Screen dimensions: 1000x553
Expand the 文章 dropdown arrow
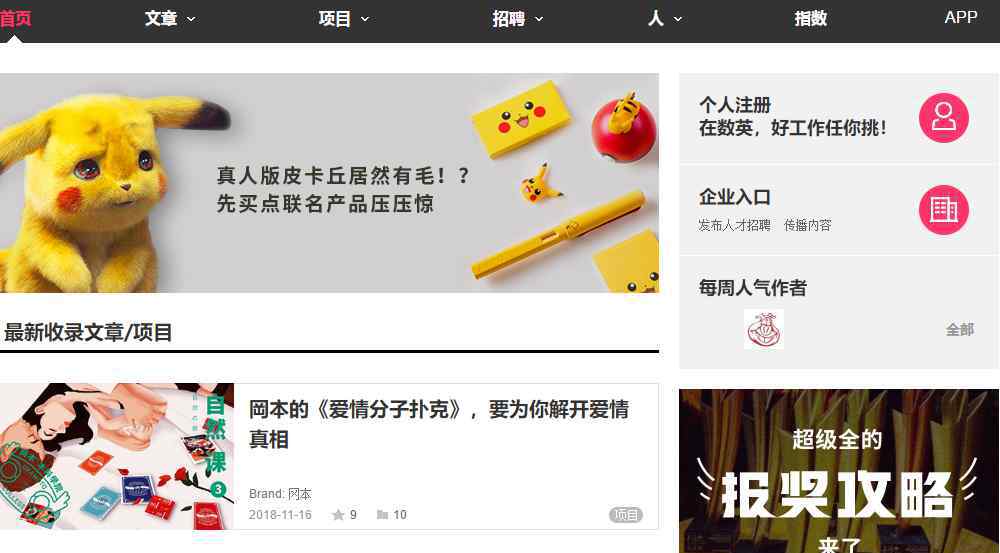tap(191, 19)
